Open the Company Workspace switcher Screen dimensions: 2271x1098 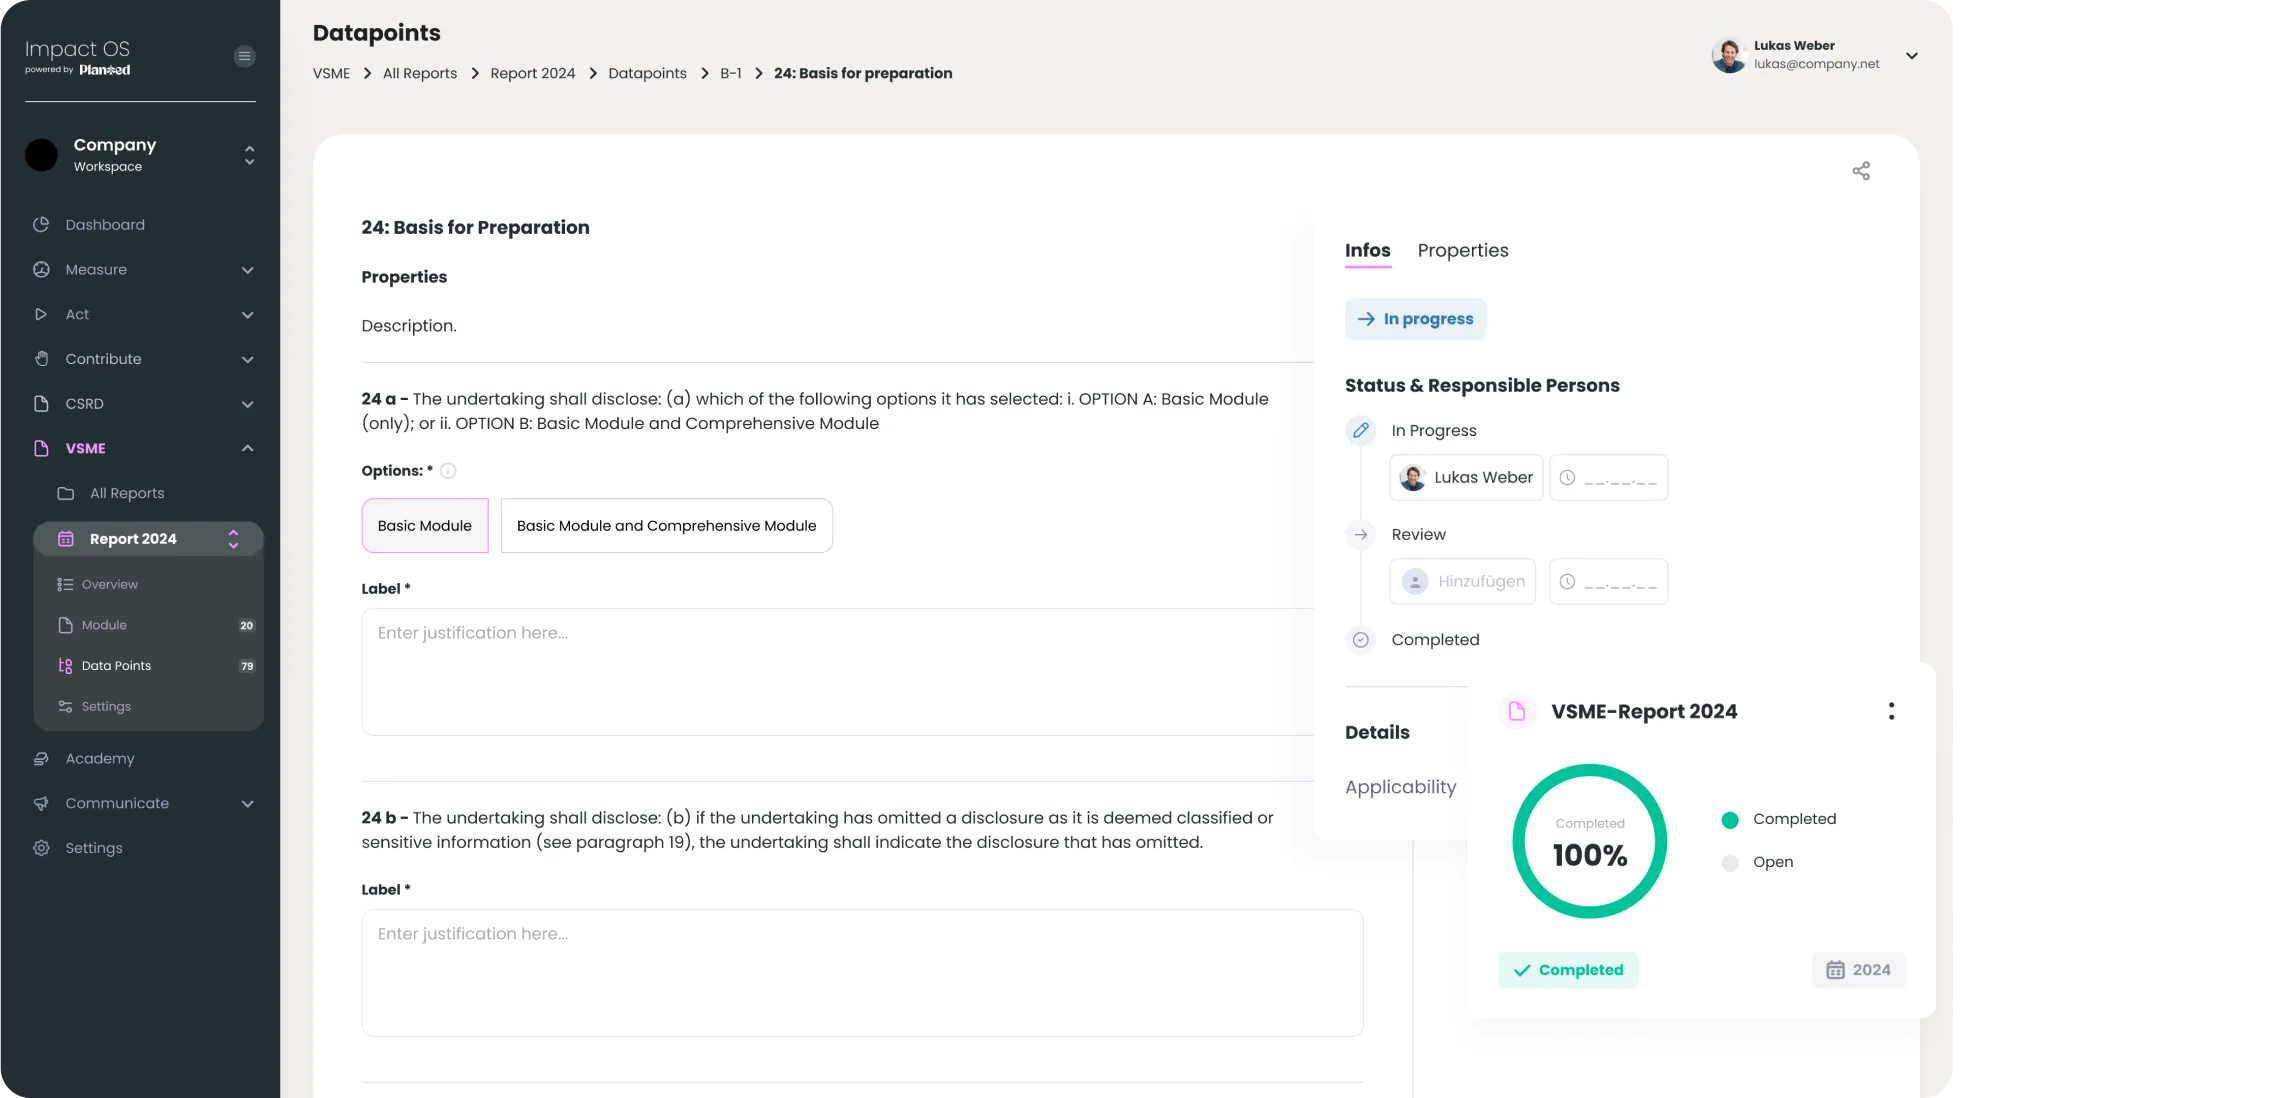(x=249, y=155)
